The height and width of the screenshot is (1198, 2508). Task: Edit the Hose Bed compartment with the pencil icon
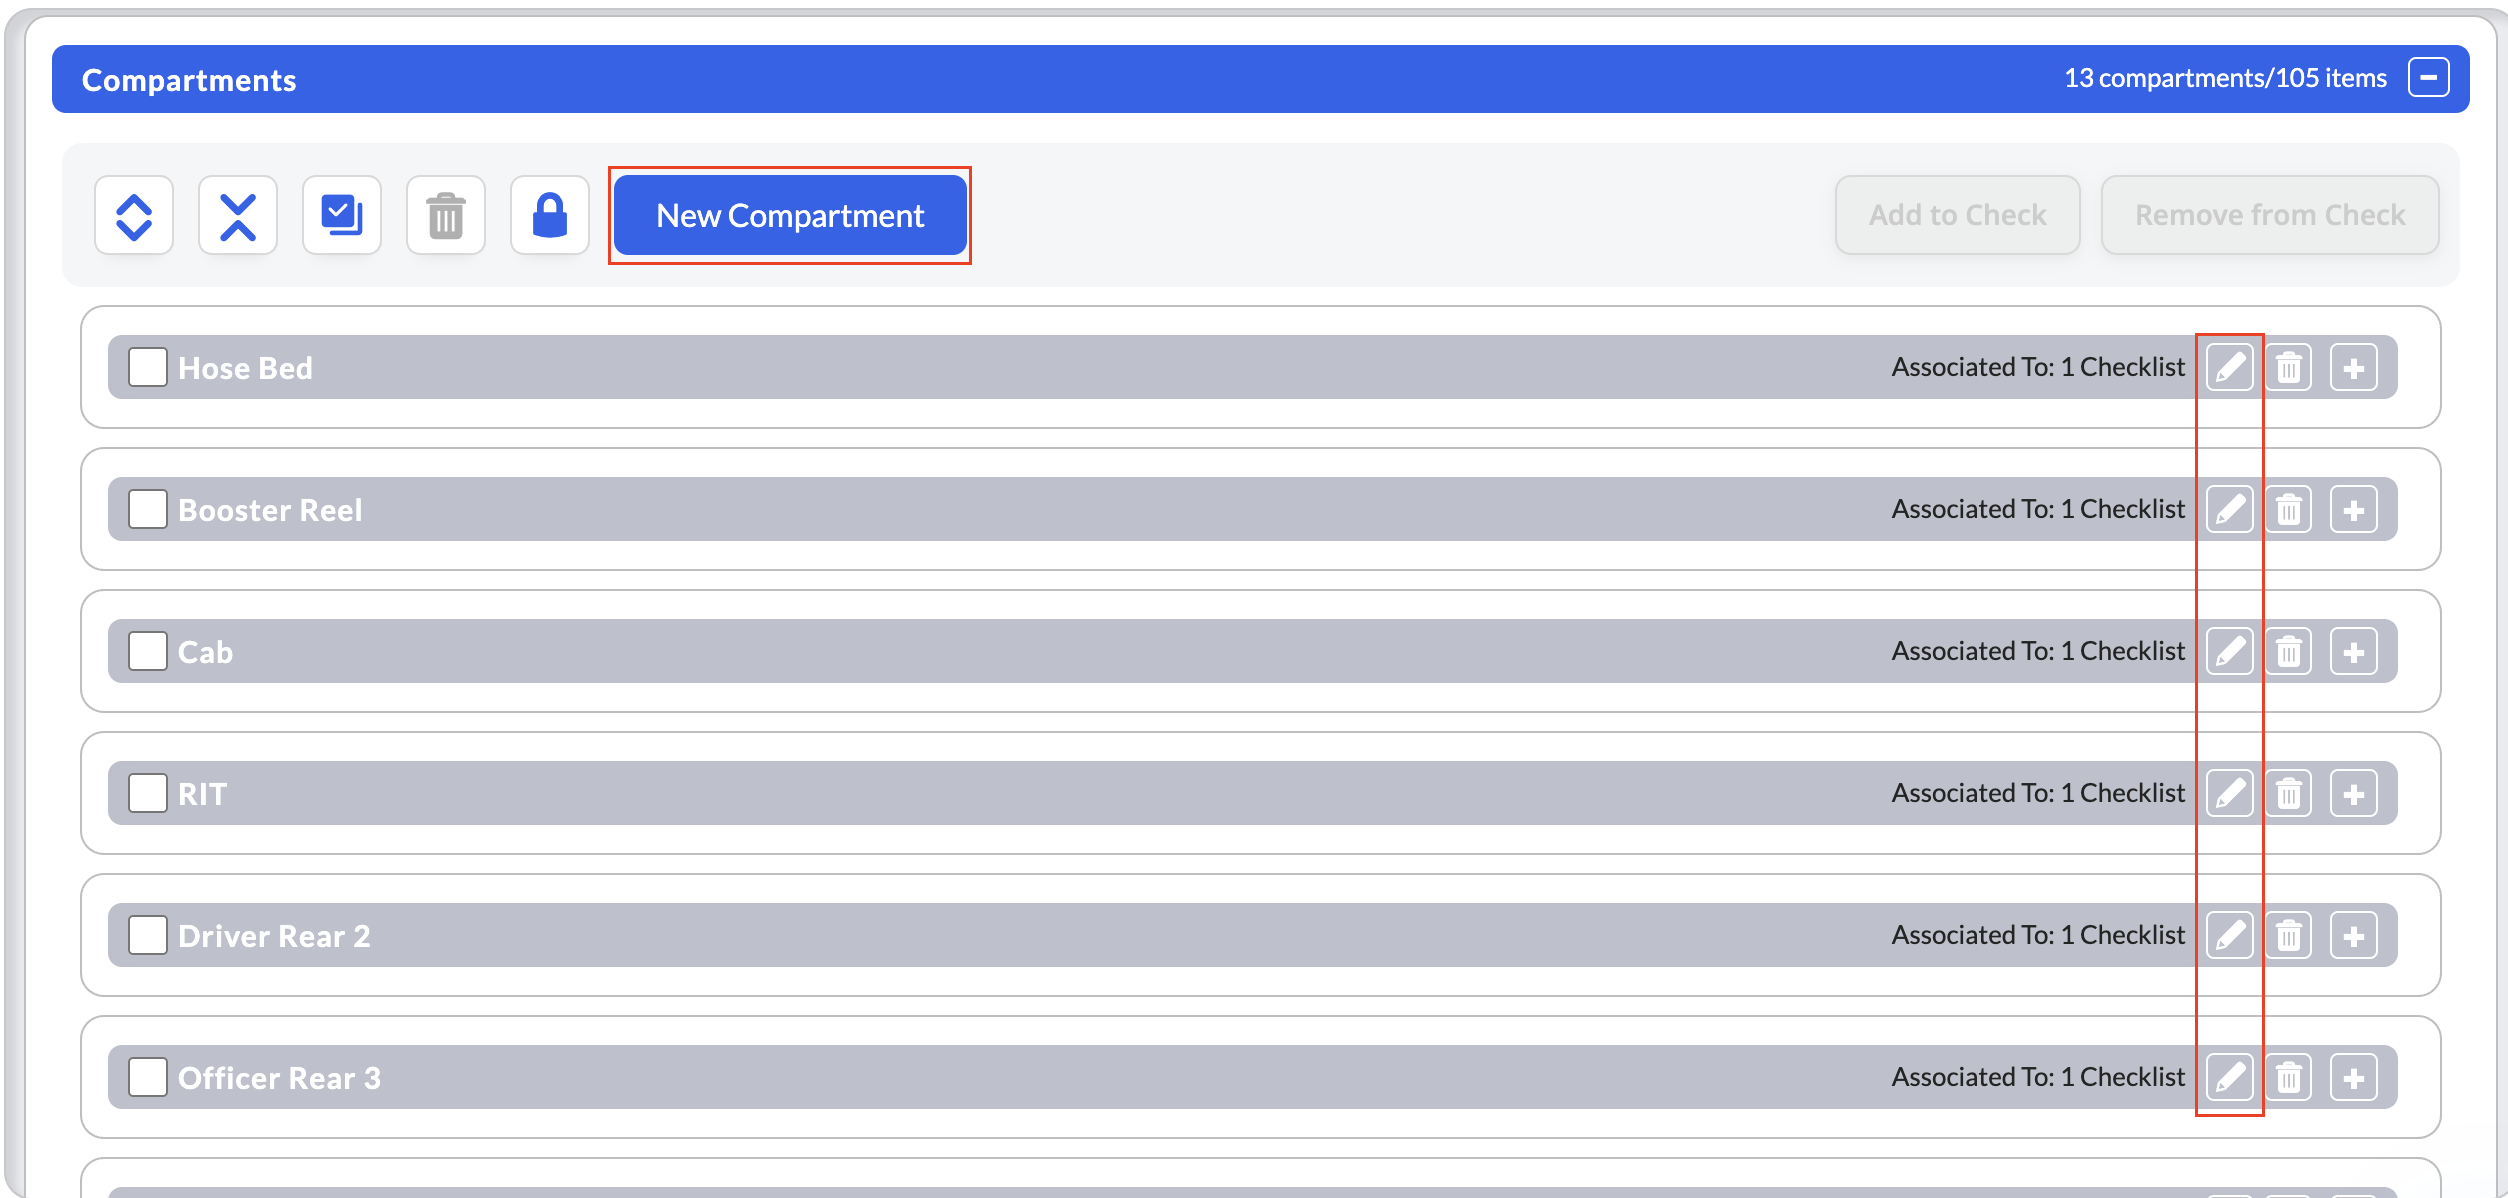(2230, 368)
